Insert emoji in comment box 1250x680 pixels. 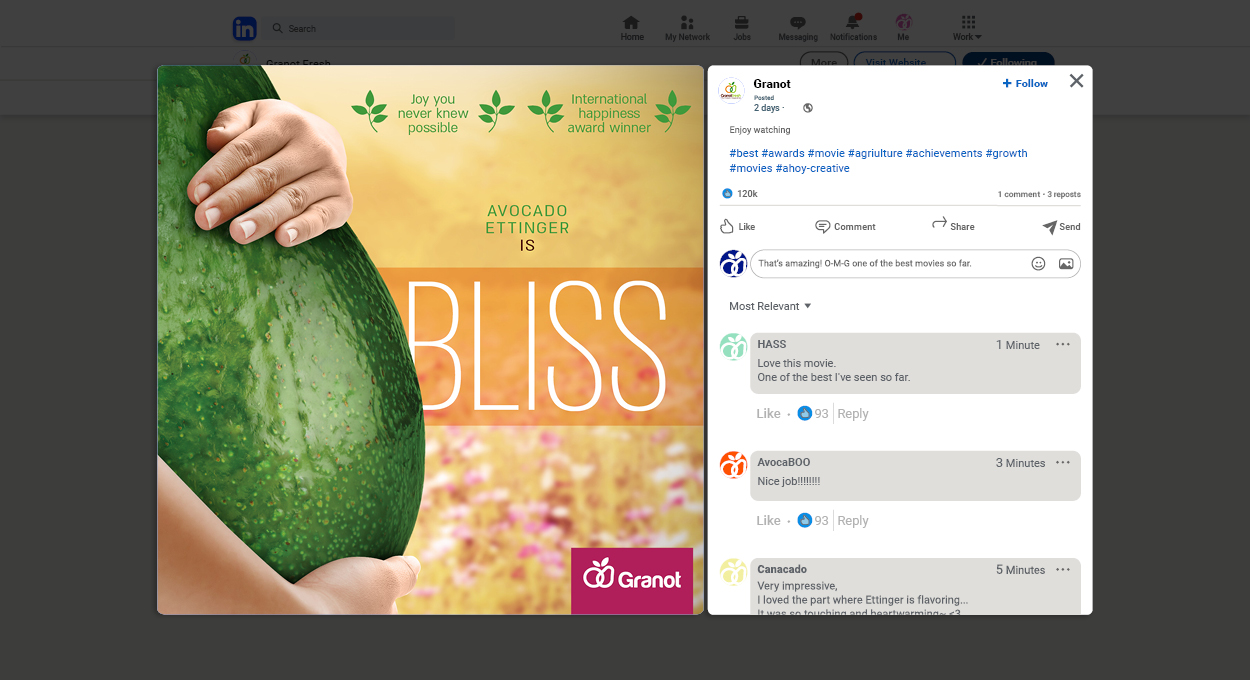[1038, 264]
